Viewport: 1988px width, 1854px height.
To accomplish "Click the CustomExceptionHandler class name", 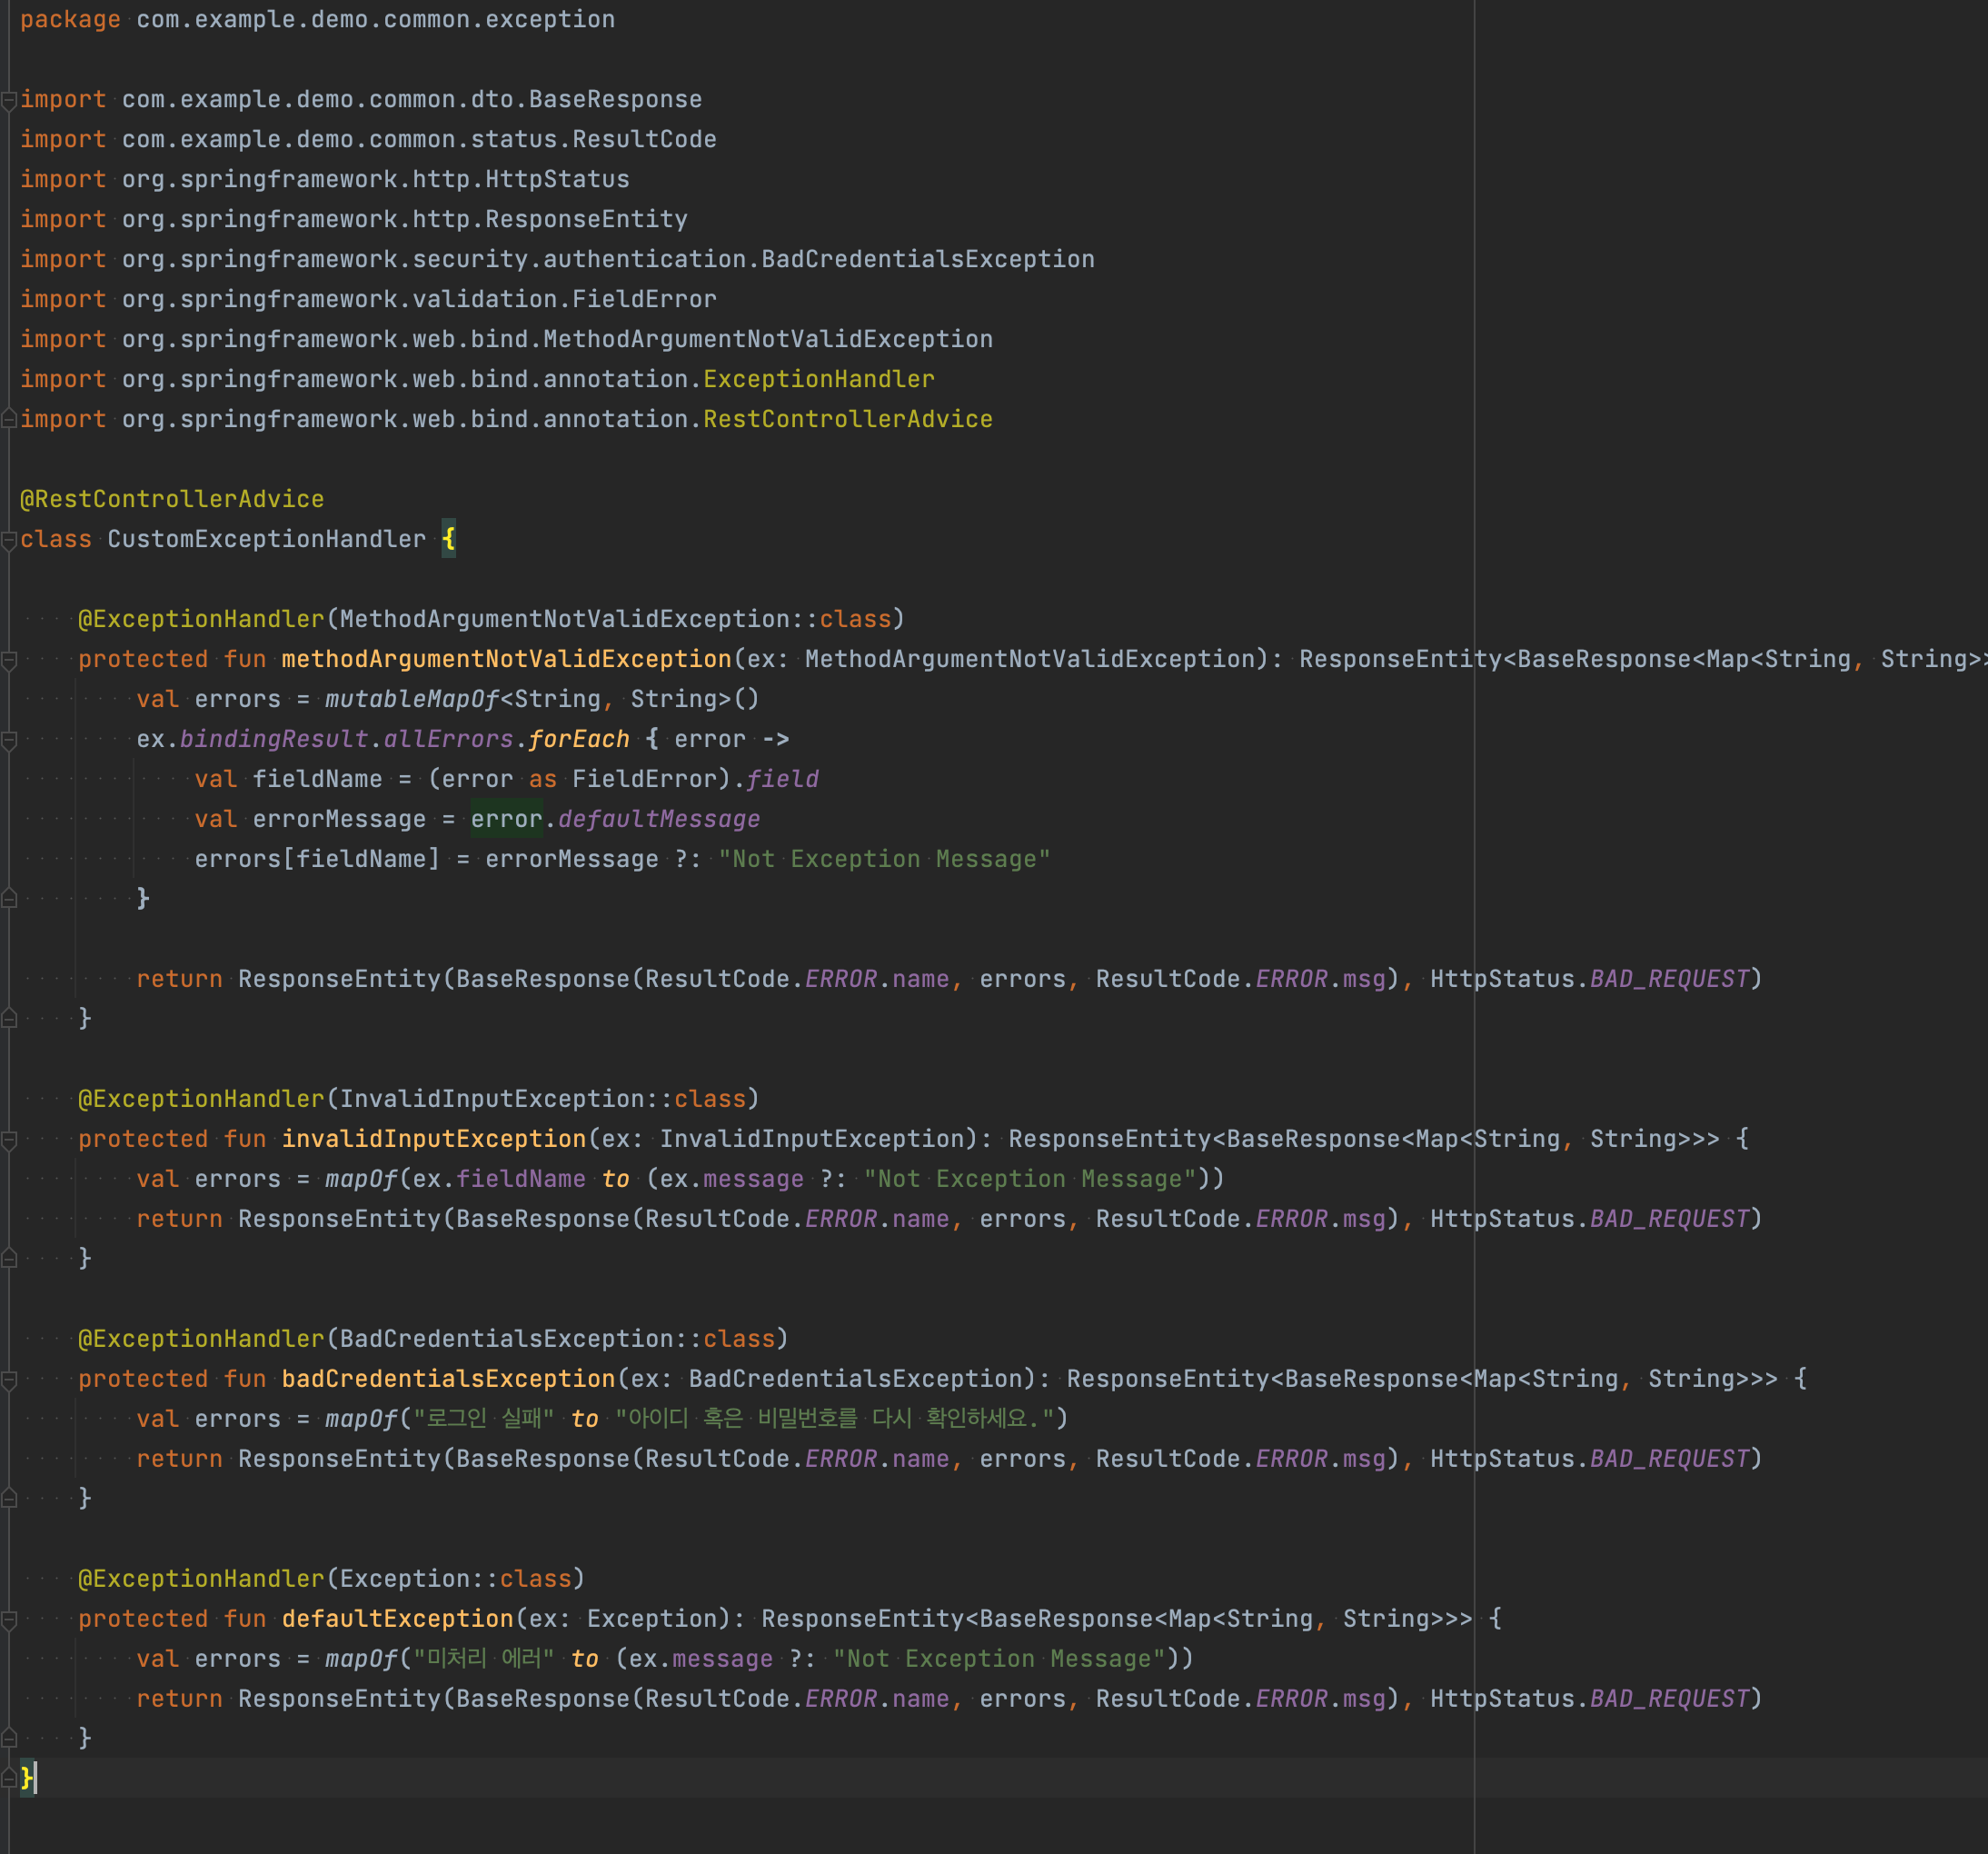I will (267, 539).
